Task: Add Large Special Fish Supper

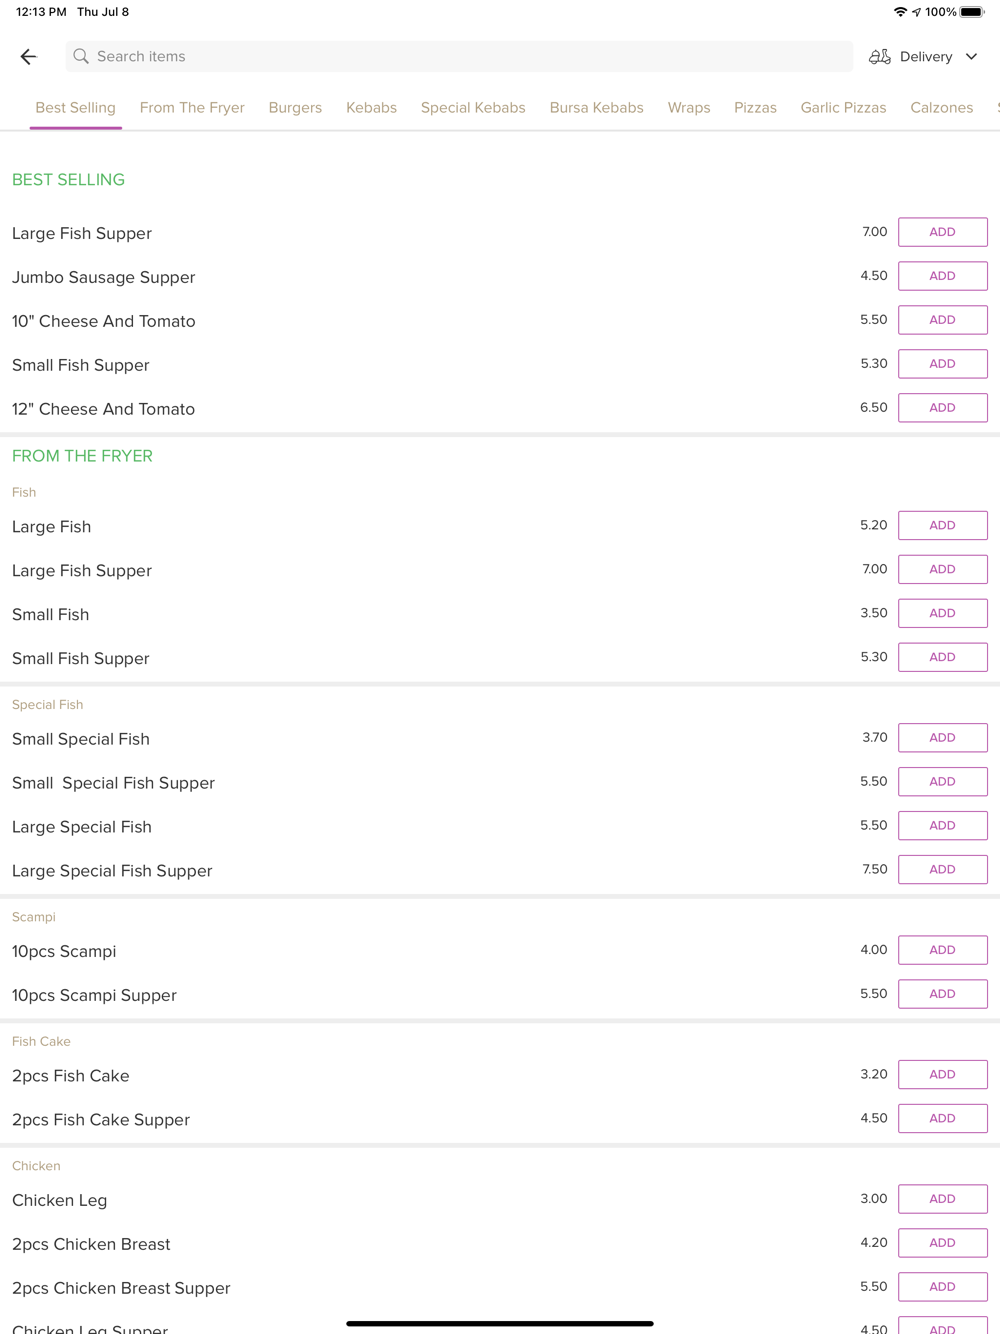Action: click(x=942, y=870)
